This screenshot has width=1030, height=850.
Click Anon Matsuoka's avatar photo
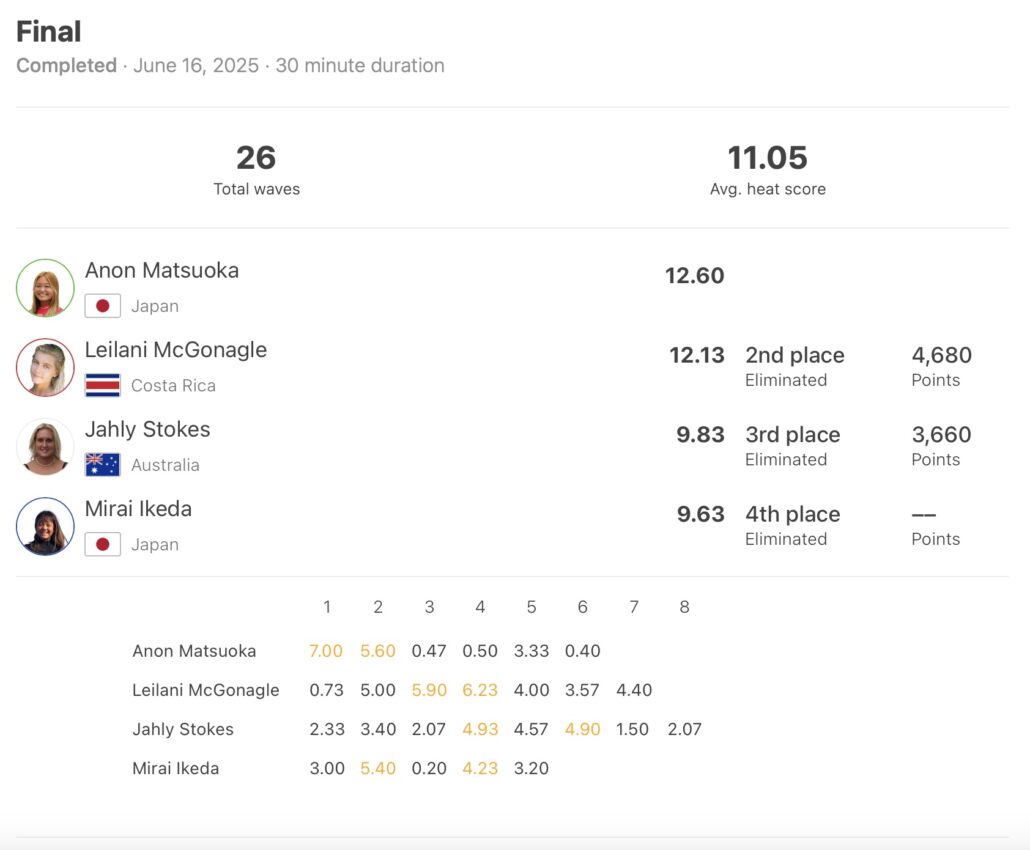tap(45, 288)
